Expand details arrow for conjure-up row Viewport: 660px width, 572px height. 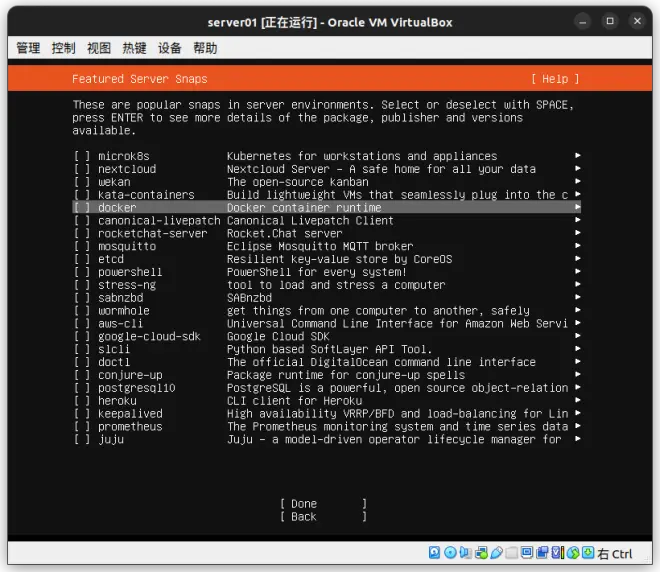pyautogui.click(x=578, y=375)
